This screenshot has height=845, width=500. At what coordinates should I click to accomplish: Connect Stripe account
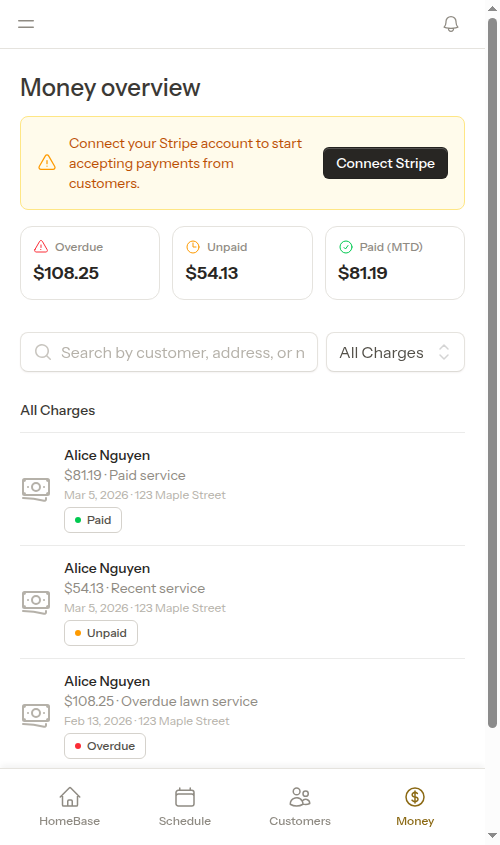385,163
